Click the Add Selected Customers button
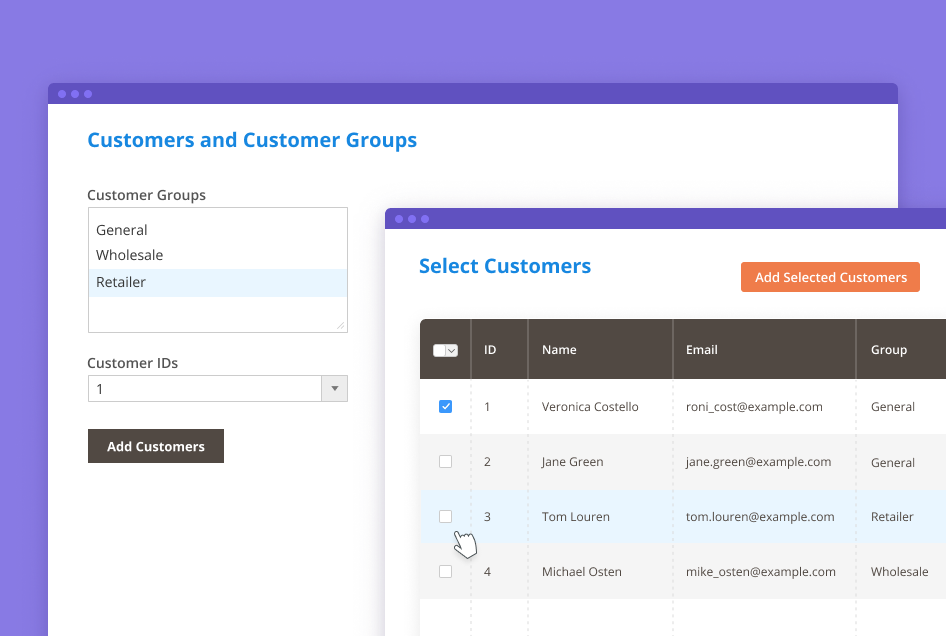 [x=830, y=277]
